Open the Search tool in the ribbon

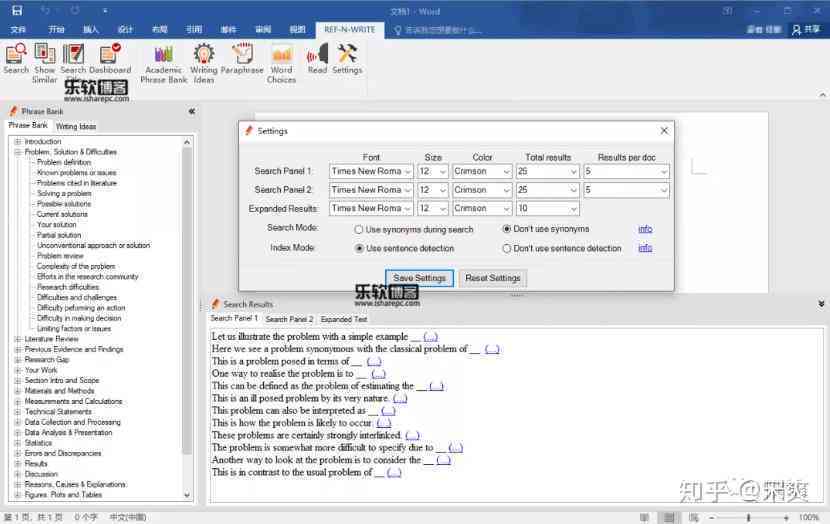pyautogui.click(x=16, y=59)
